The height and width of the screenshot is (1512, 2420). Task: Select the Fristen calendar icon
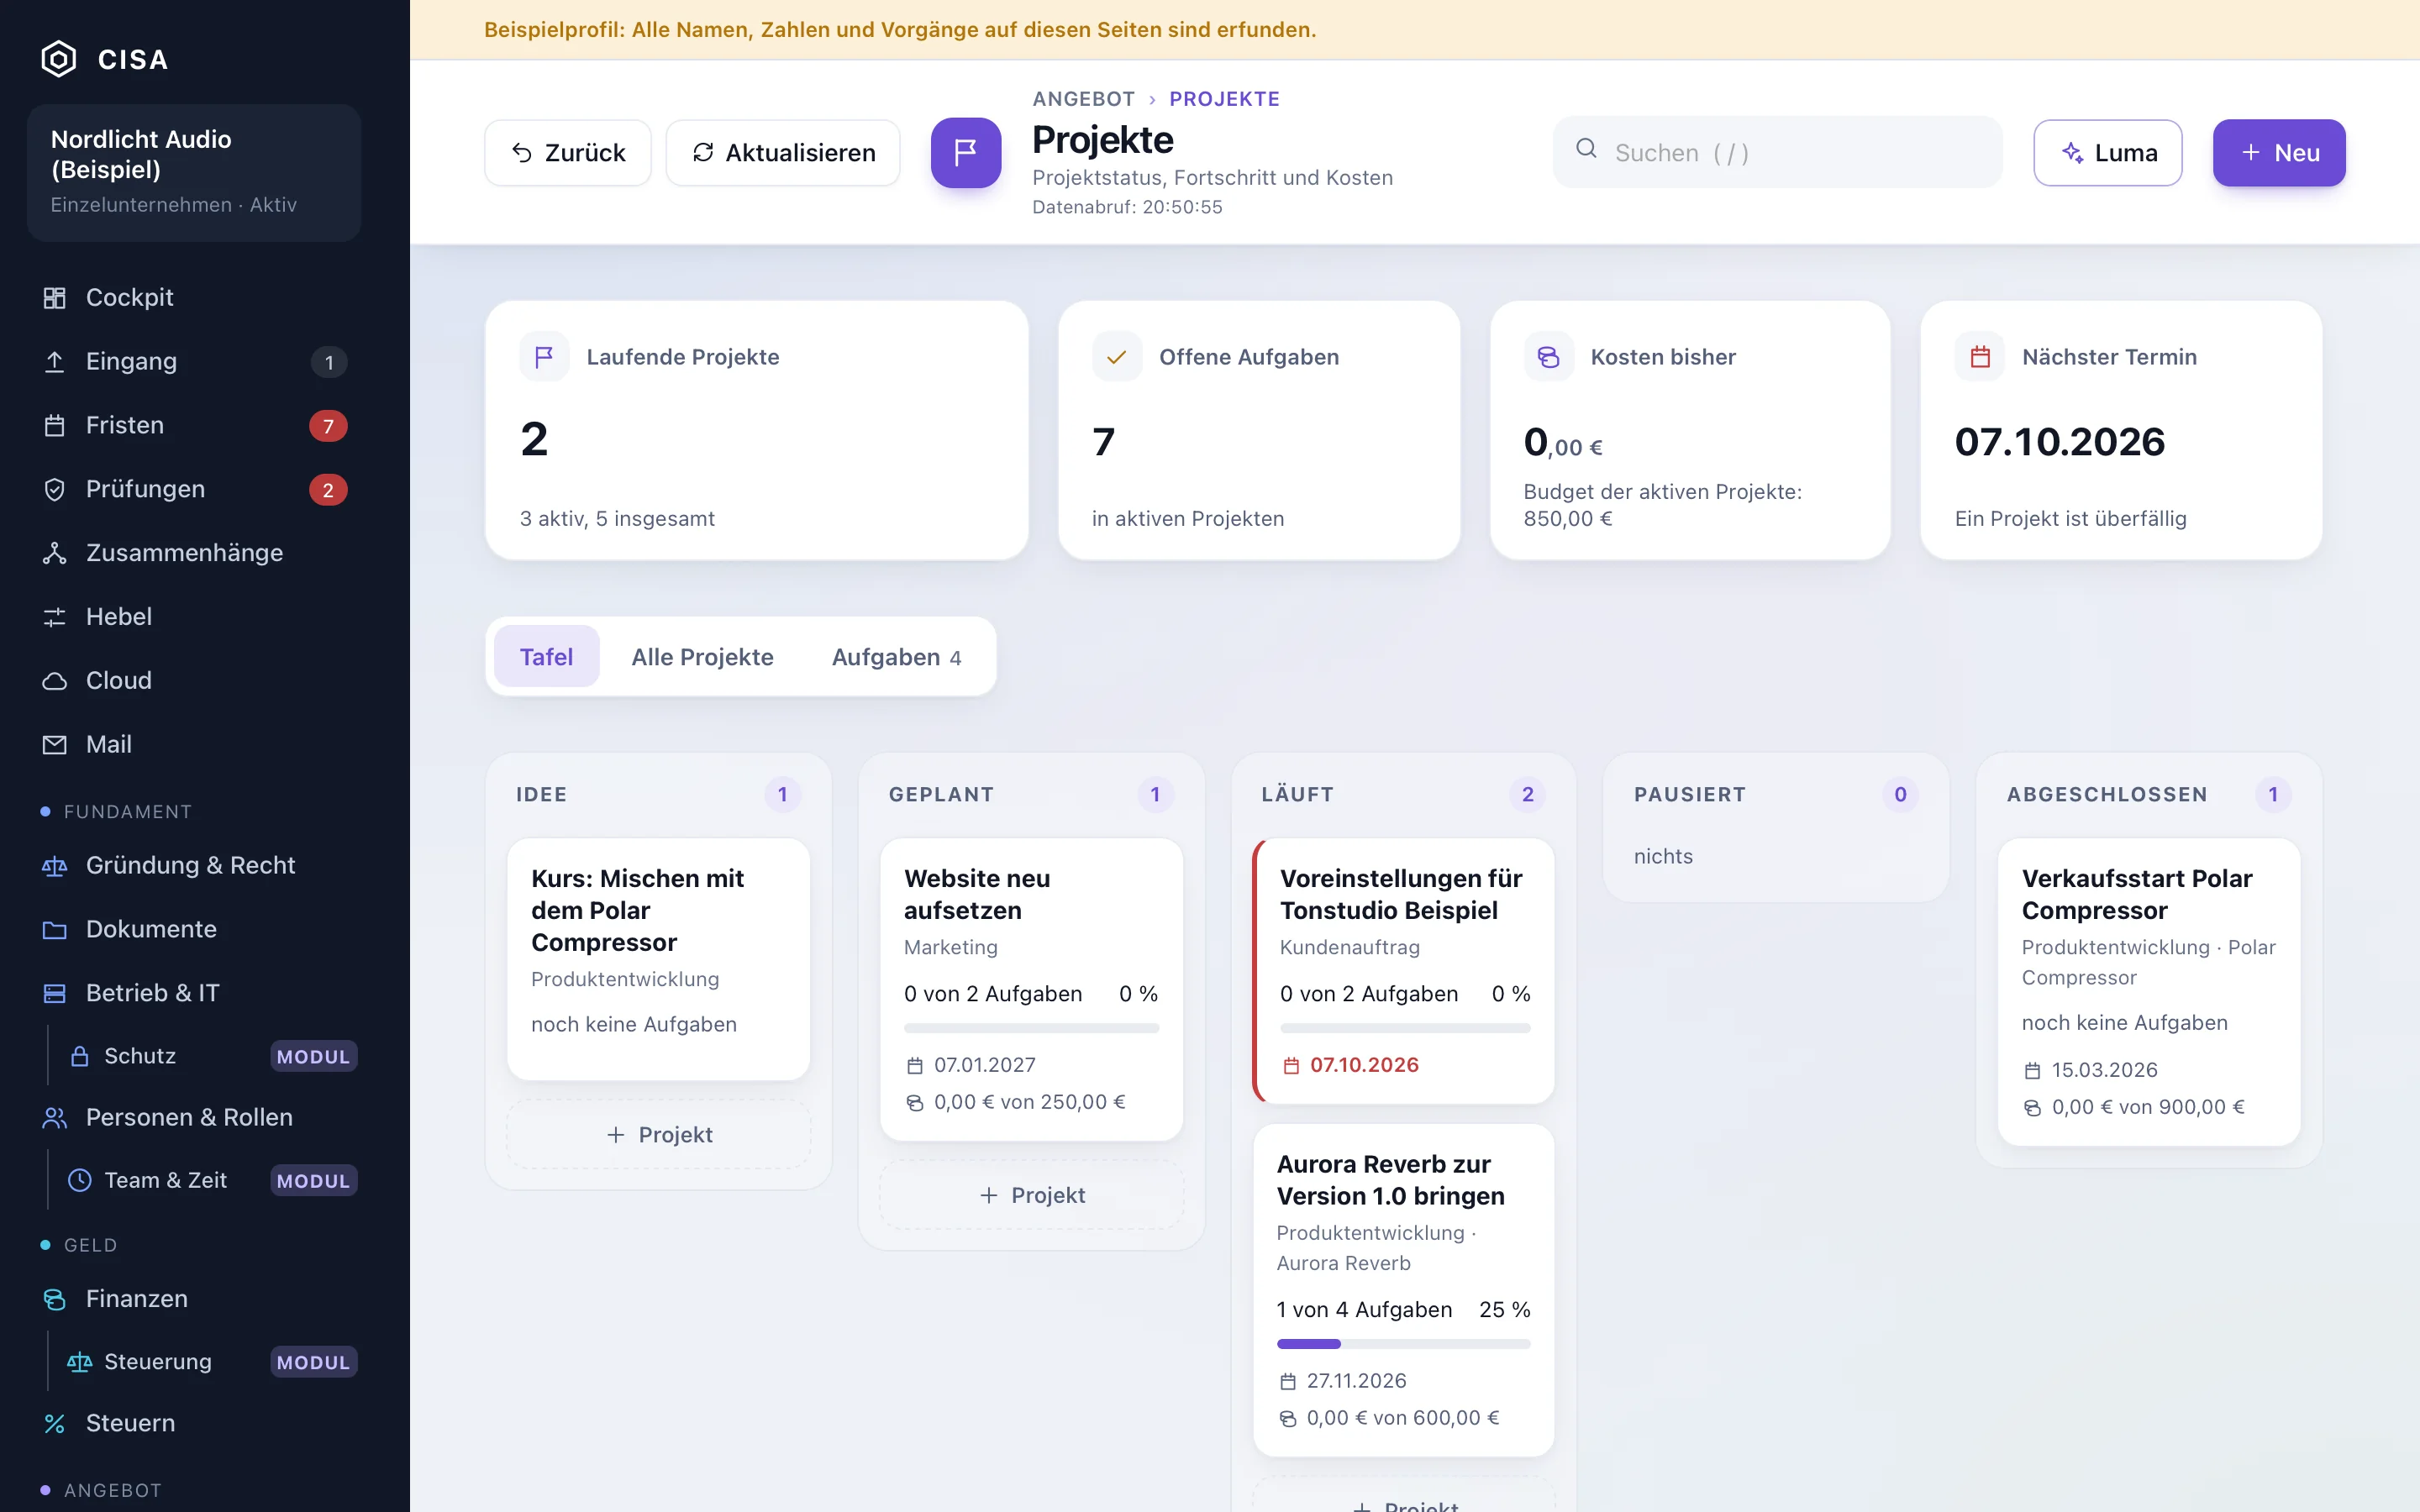55,425
